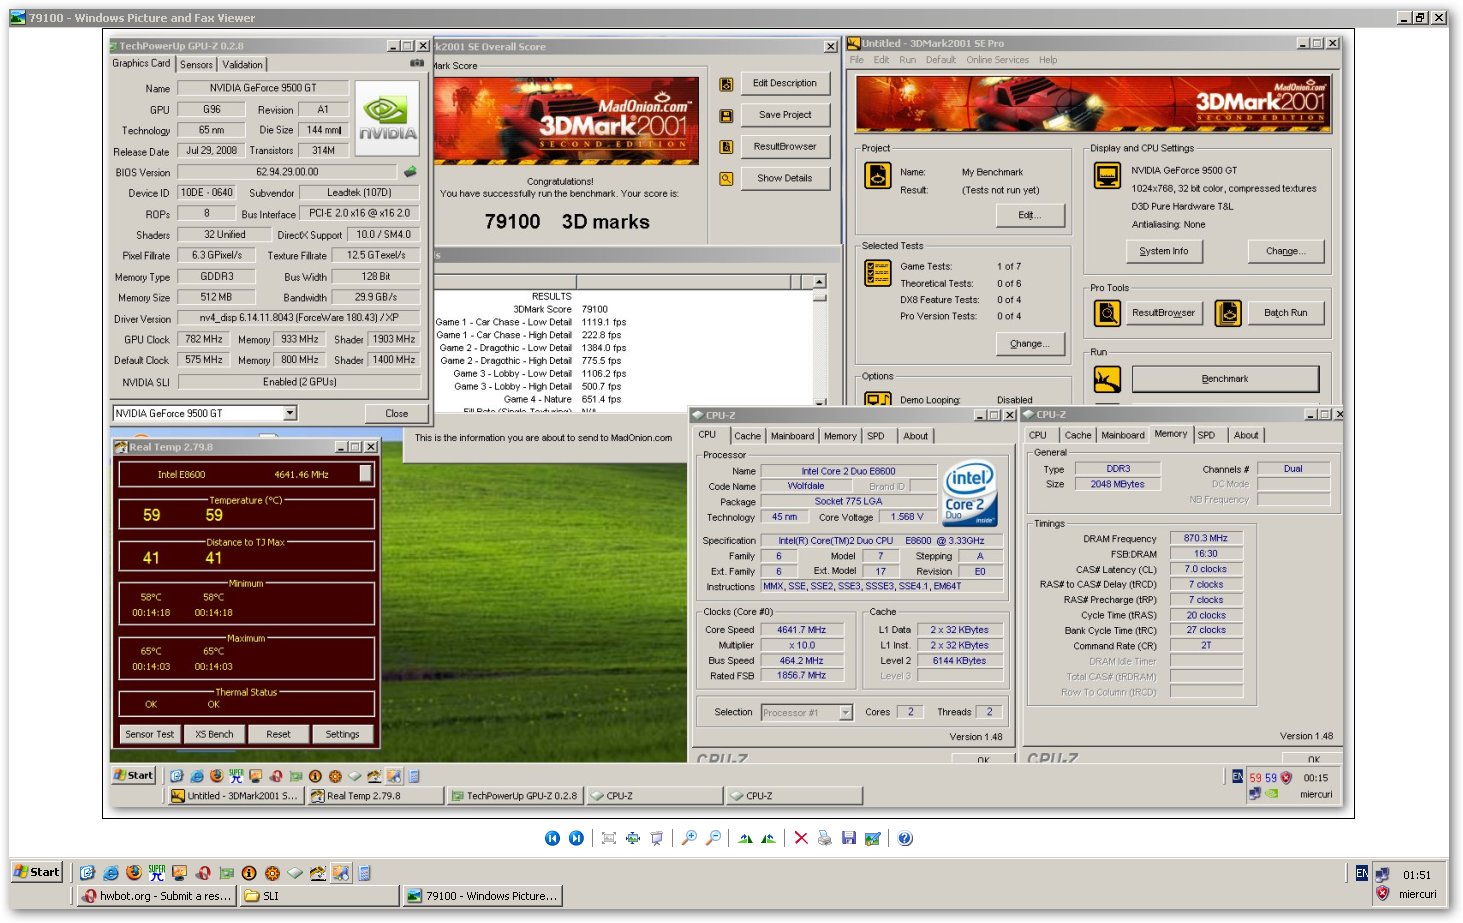Open Run menu in 3DMark2001 SE Pro
1463x923 pixels.
[907, 60]
